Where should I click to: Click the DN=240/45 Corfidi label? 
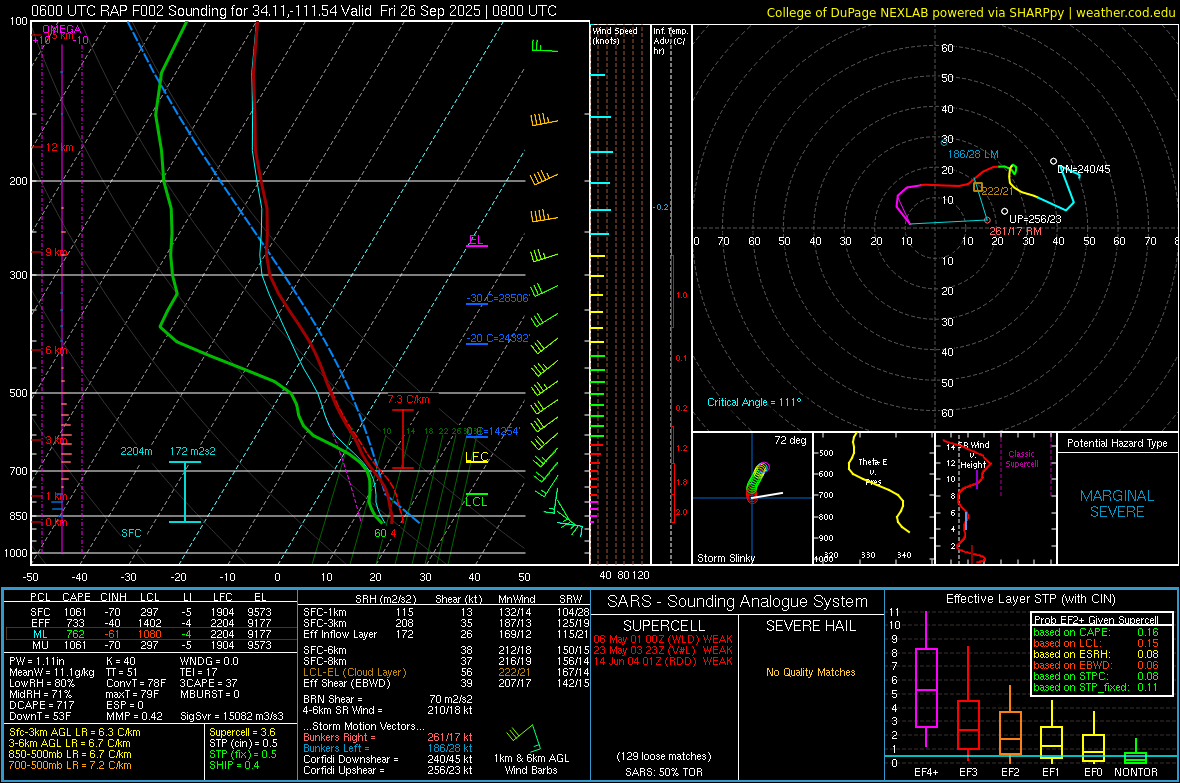tap(1084, 169)
